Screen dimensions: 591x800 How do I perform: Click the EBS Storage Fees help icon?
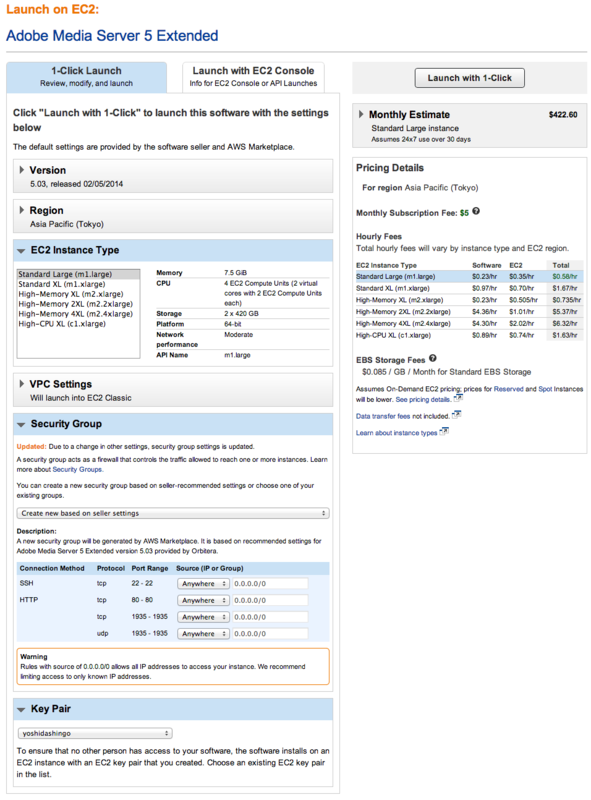point(433,358)
